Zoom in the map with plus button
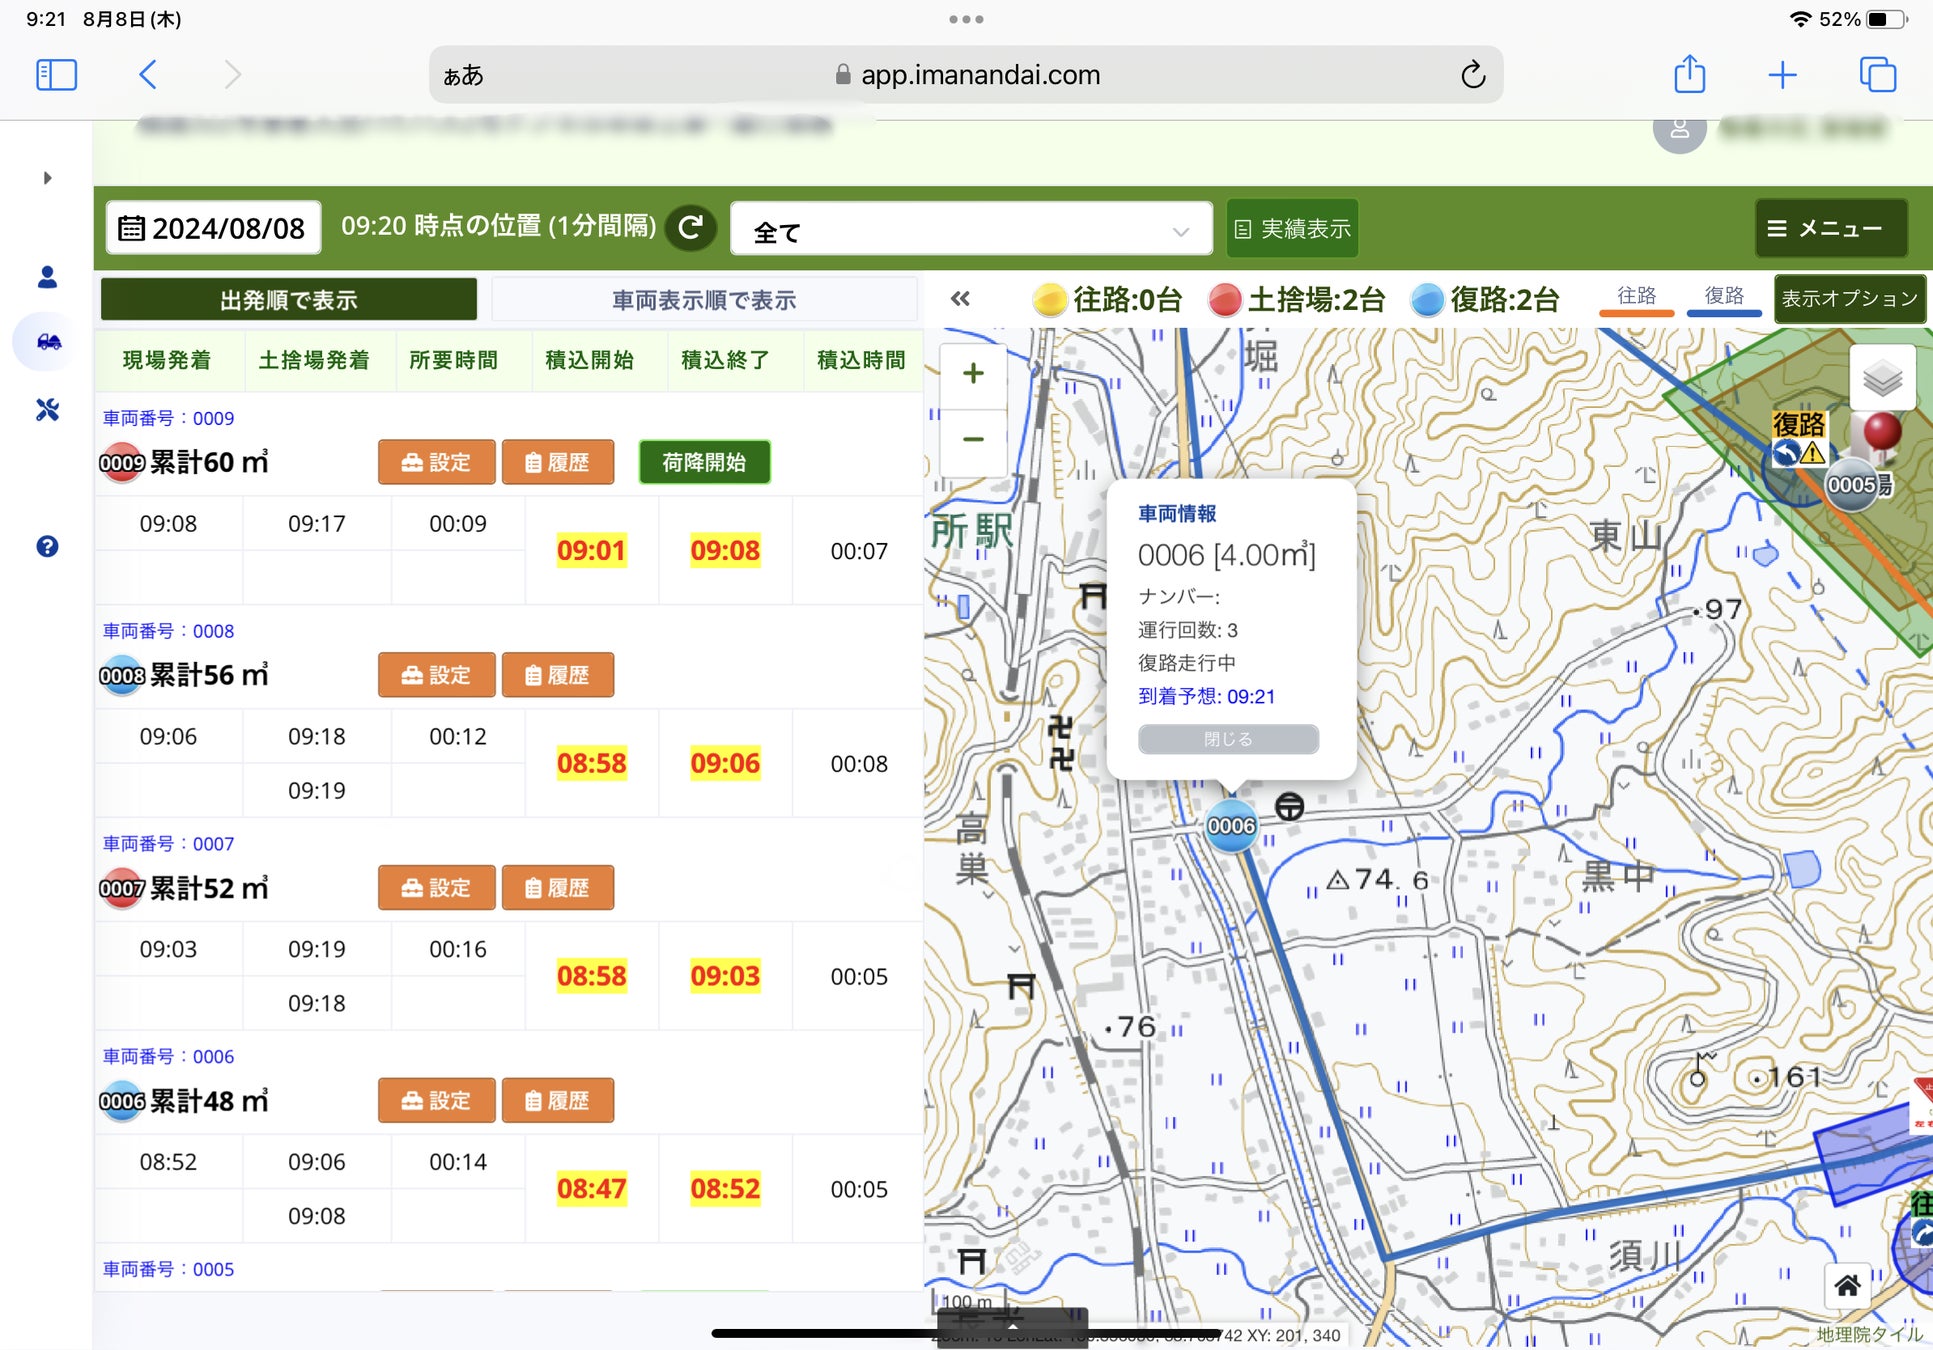The height and width of the screenshot is (1350, 1933). point(973,374)
